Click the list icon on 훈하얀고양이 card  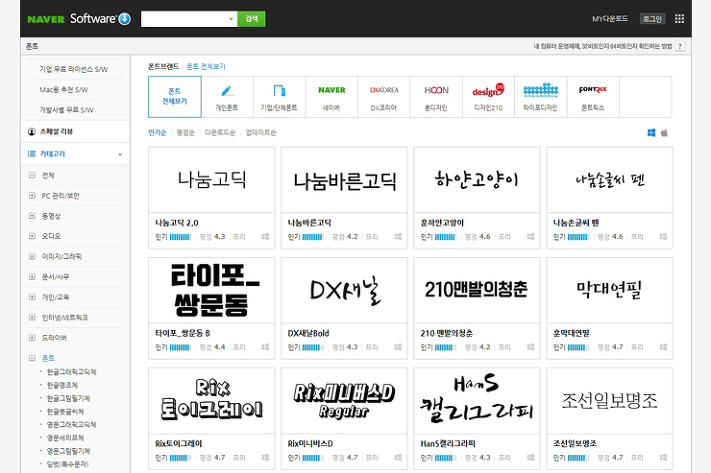[531, 236]
